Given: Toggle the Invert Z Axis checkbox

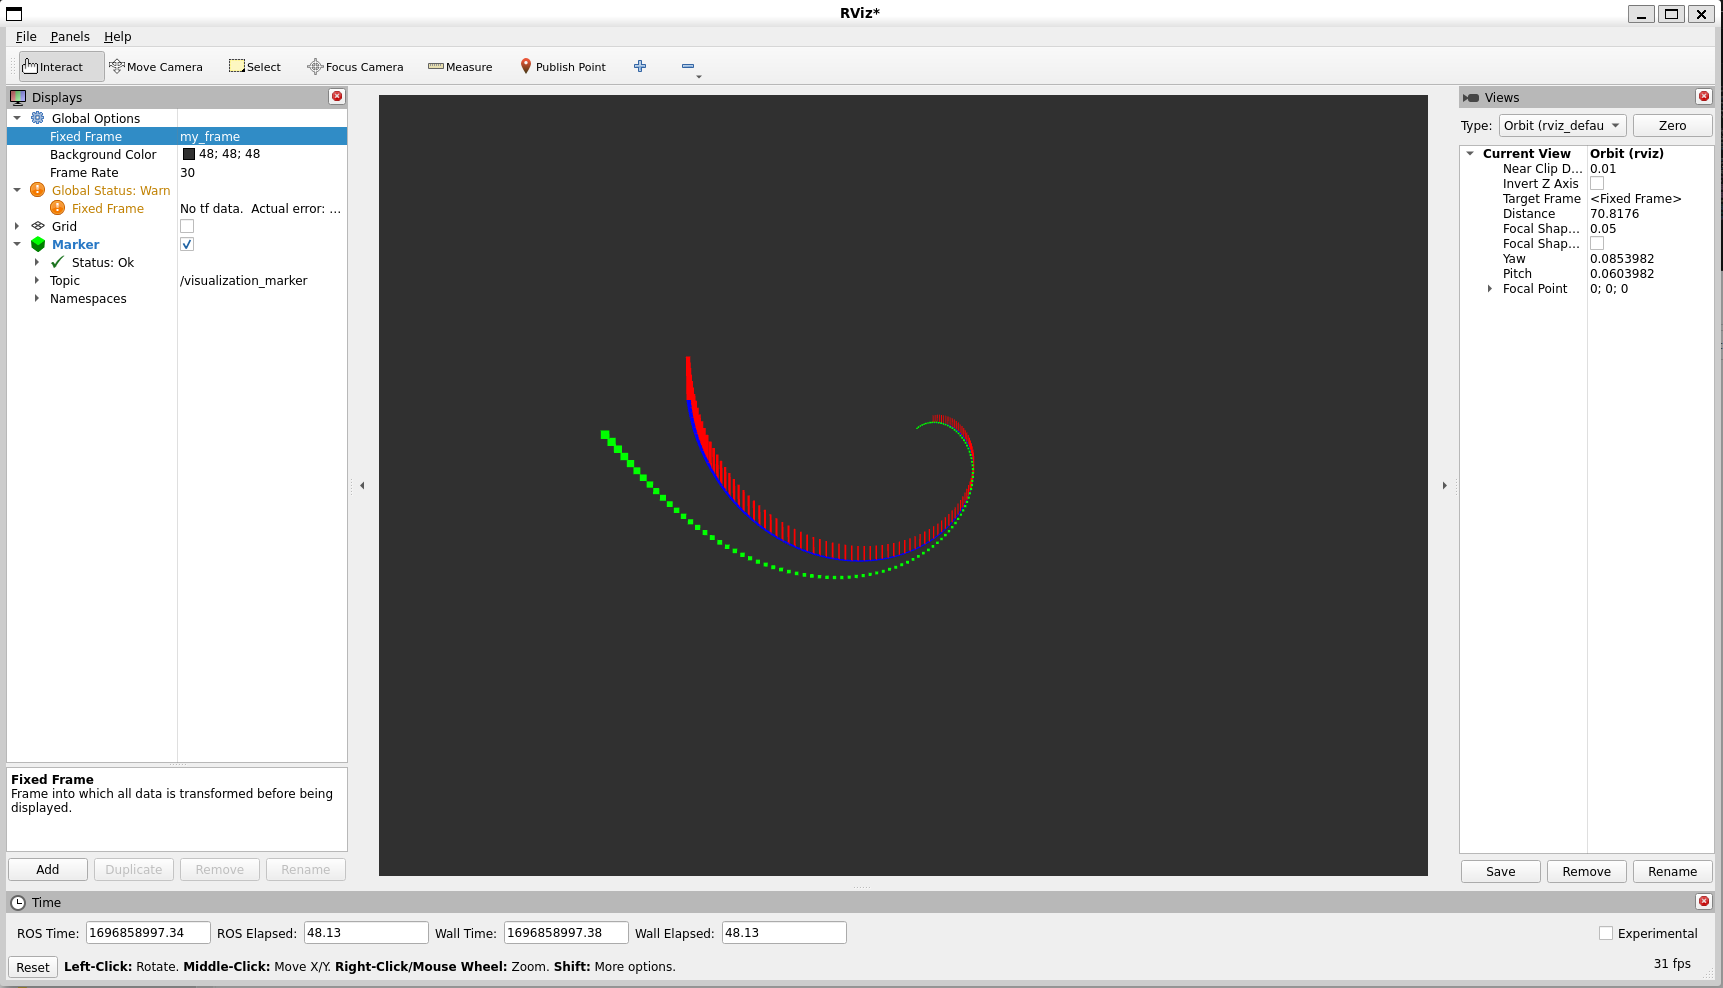Looking at the screenshot, I should tap(1597, 184).
